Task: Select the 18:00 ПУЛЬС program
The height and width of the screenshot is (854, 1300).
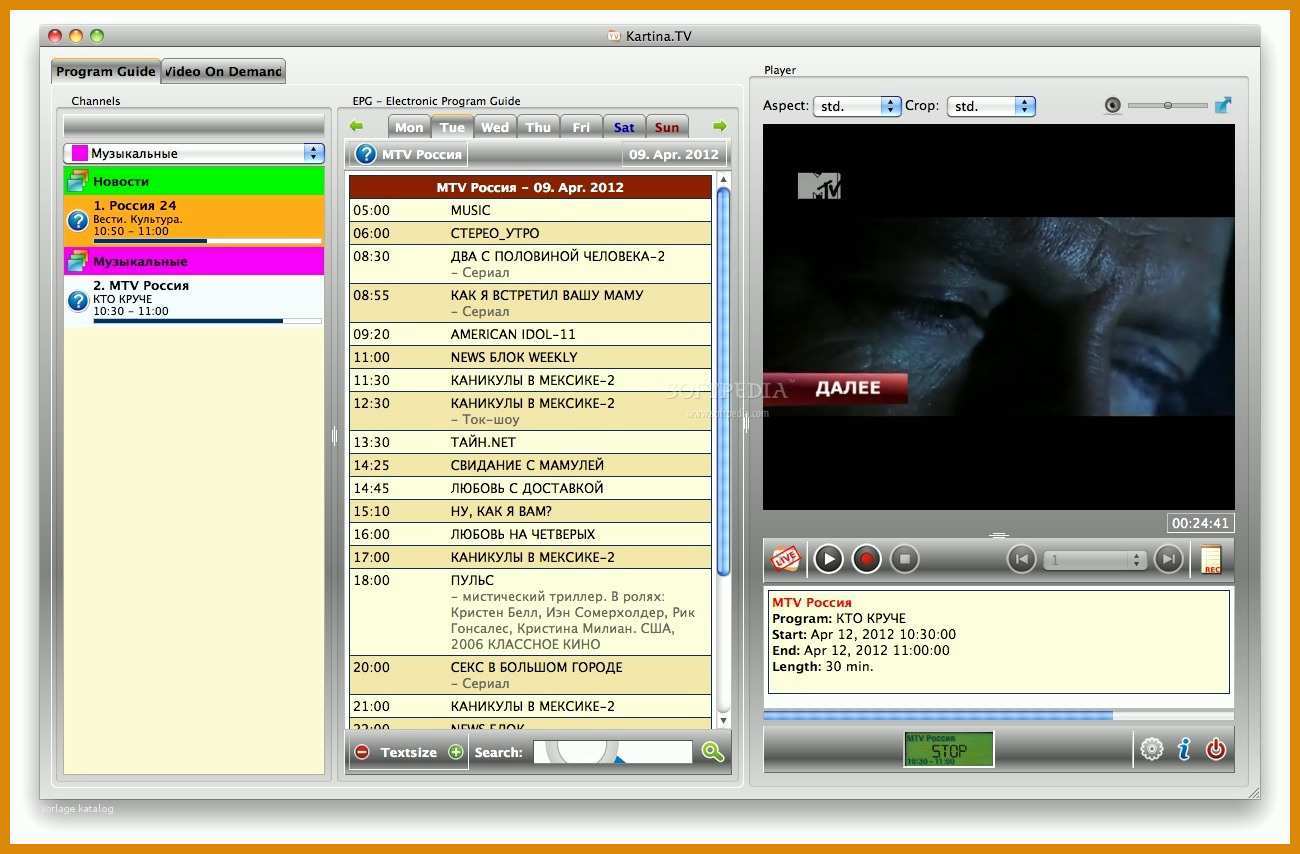Action: [530, 612]
